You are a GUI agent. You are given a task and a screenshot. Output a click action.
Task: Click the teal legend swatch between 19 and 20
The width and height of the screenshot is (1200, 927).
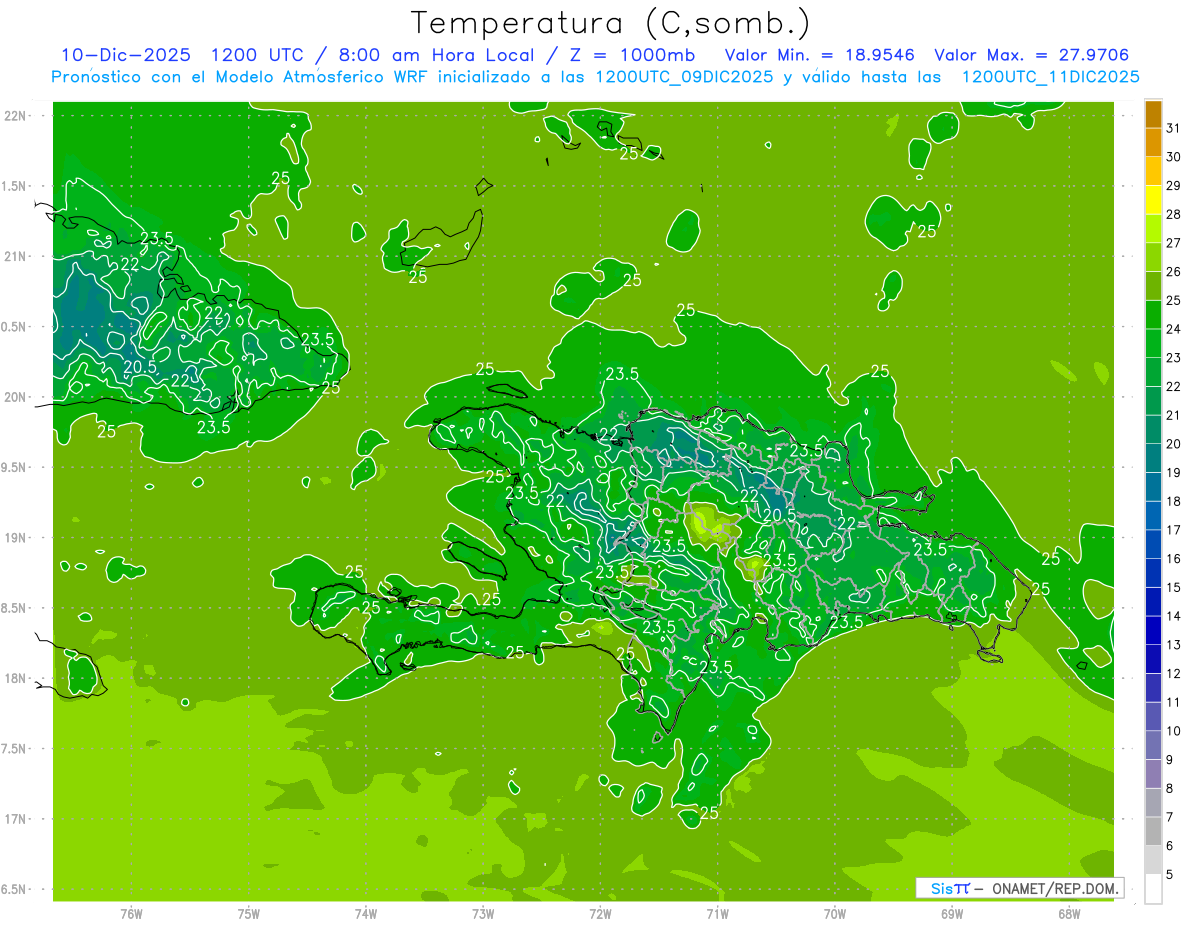pos(1153,458)
